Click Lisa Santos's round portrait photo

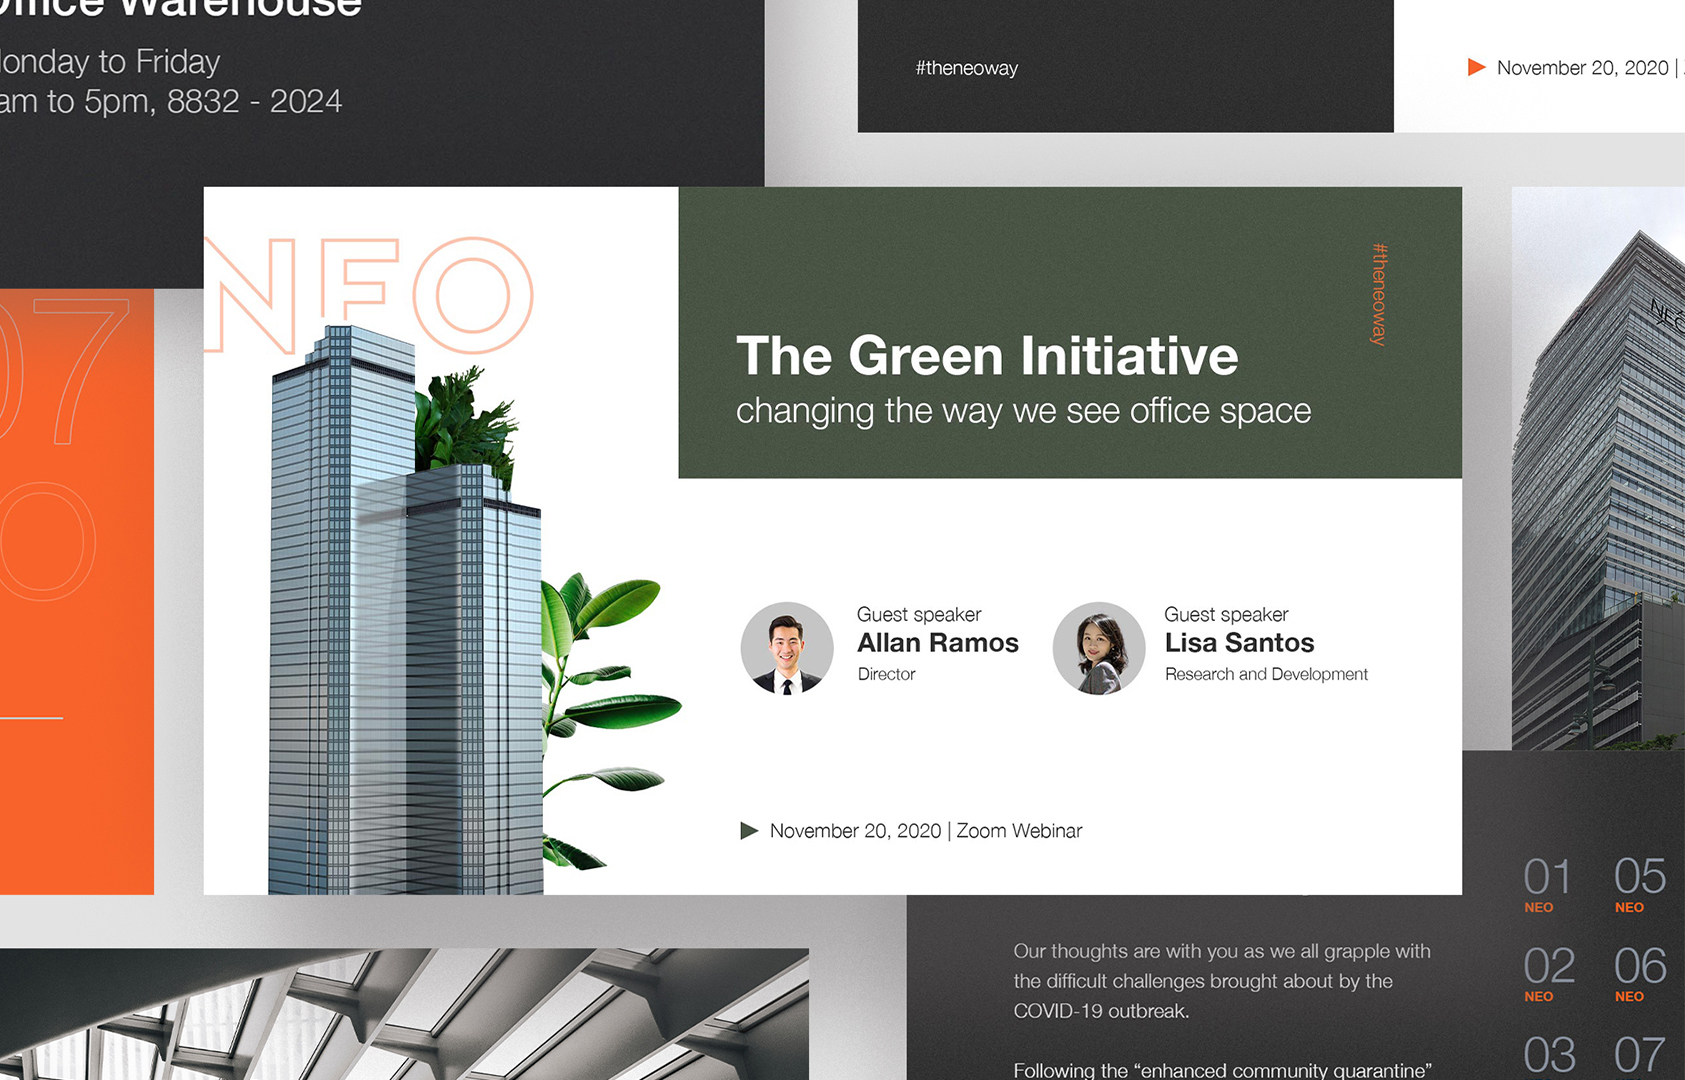[x=1099, y=648]
